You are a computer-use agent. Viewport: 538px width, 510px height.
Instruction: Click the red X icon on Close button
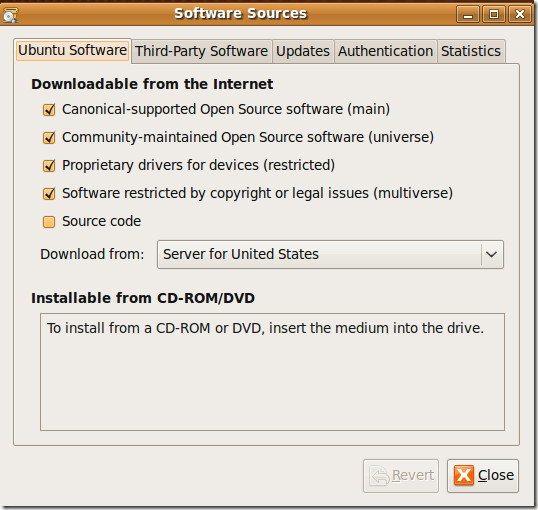click(x=464, y=475)
